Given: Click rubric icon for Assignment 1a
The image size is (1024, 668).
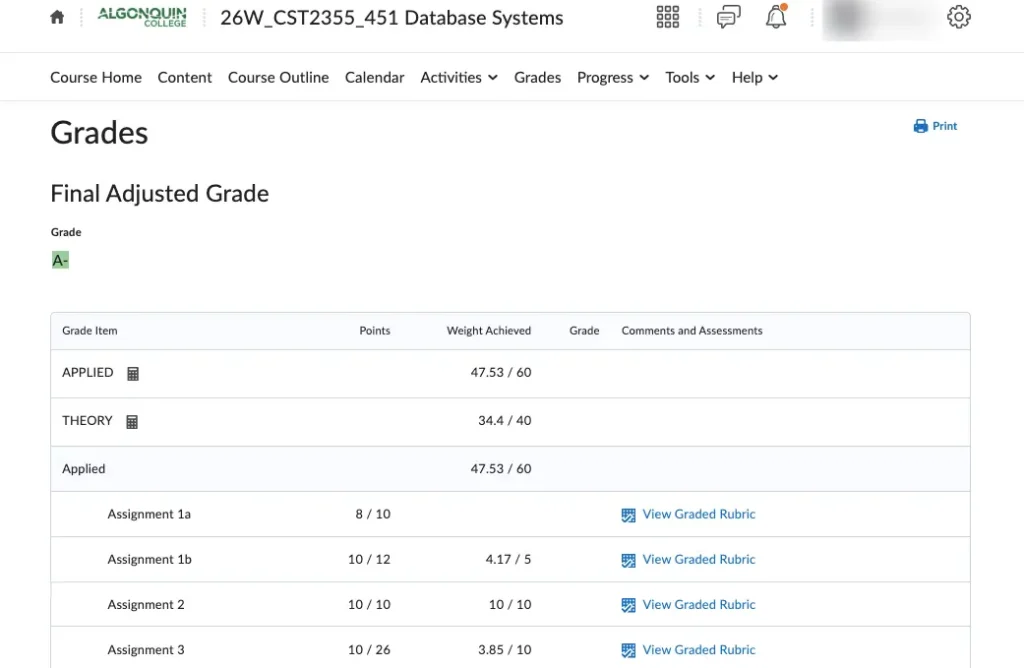Looking at the screenshot, I should click(628, 515).
